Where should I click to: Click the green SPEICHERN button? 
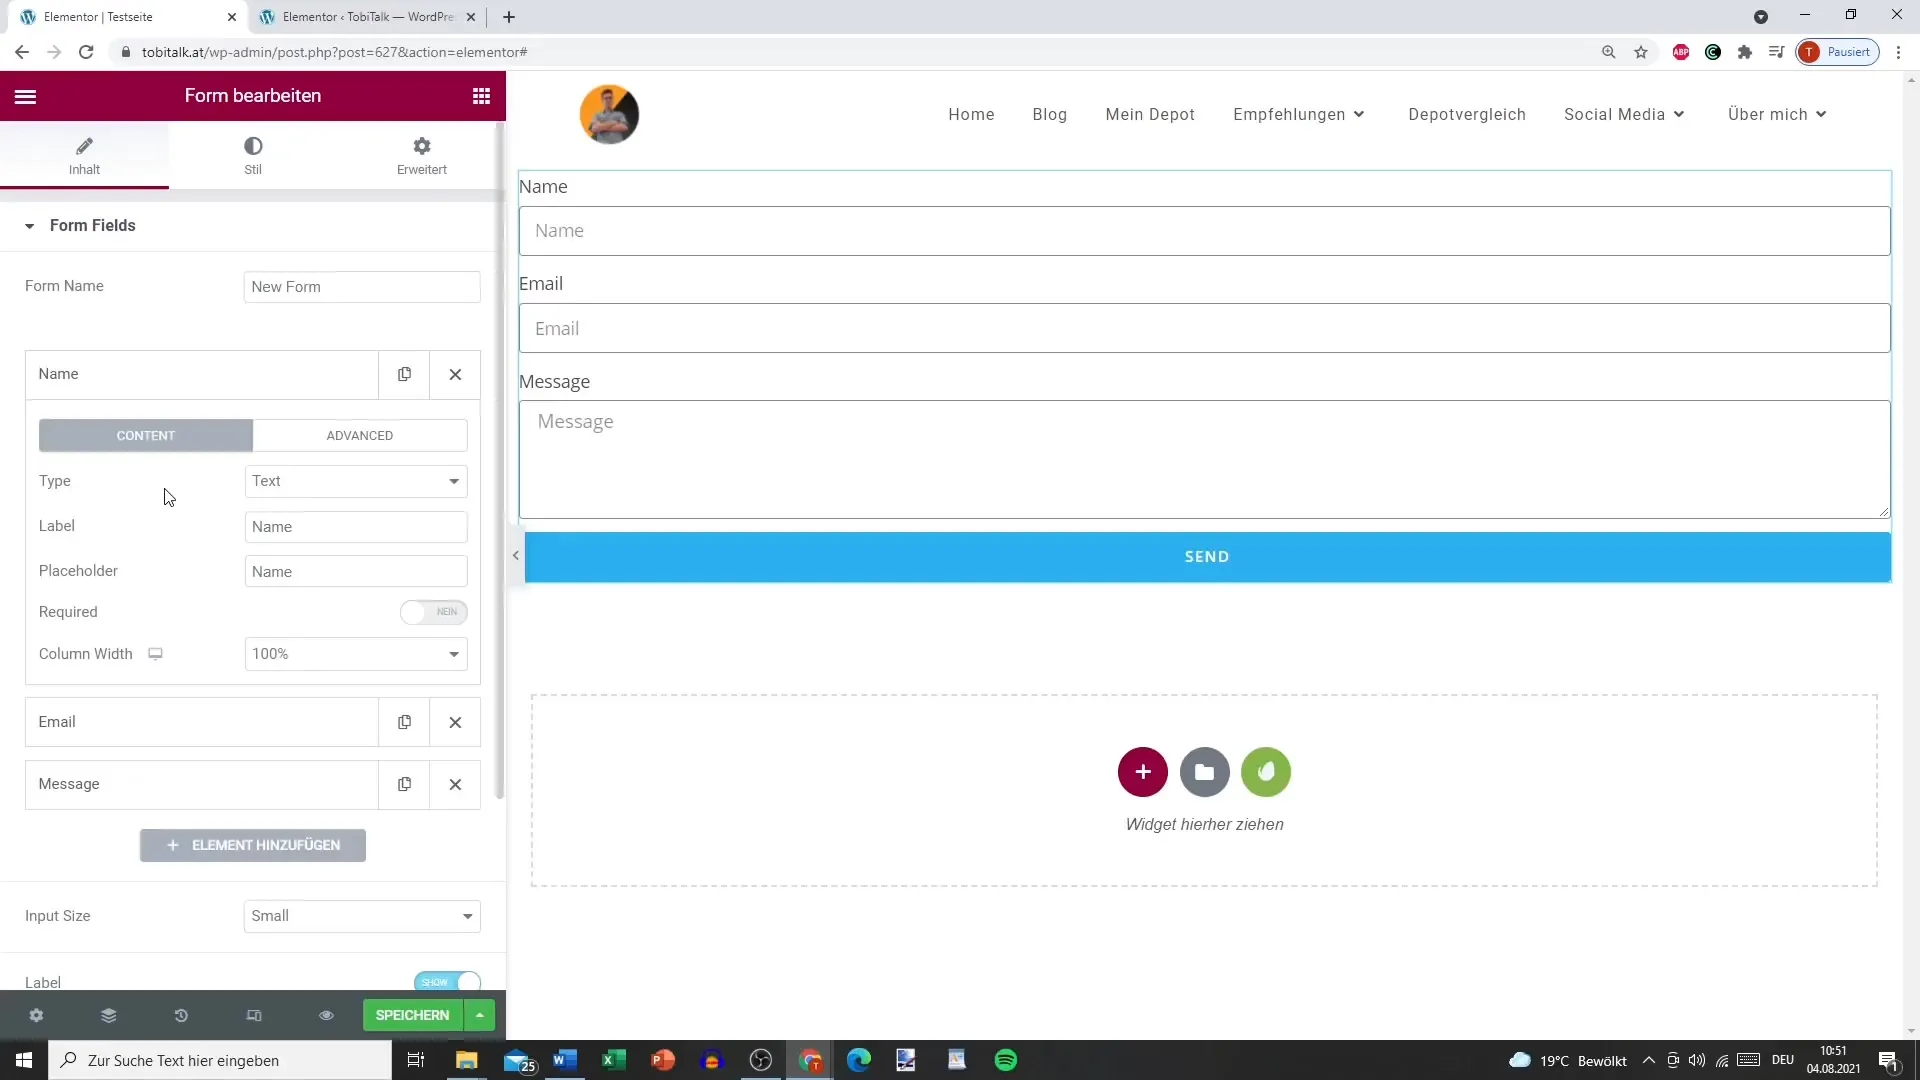412,1015
